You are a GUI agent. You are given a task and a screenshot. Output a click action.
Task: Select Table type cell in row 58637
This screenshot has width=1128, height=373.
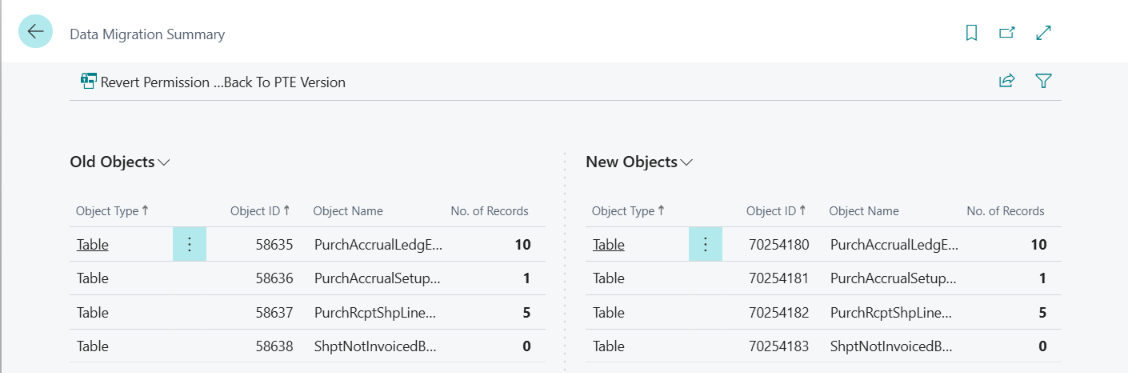(x=93, y=313)
